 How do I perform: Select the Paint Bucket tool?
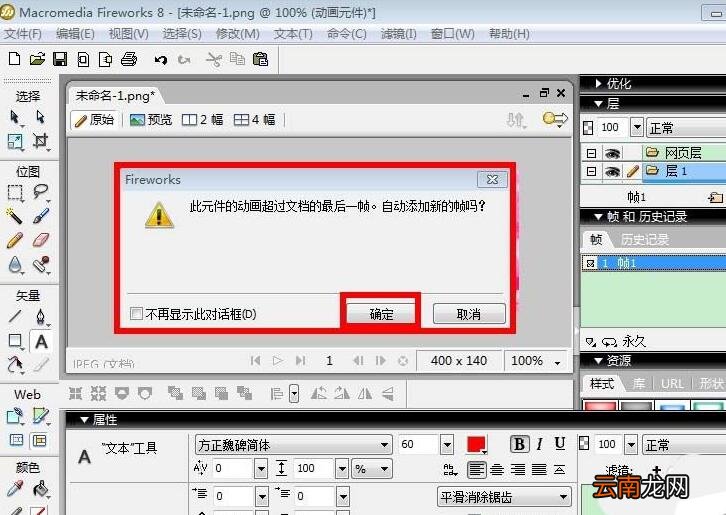[41, 489]
